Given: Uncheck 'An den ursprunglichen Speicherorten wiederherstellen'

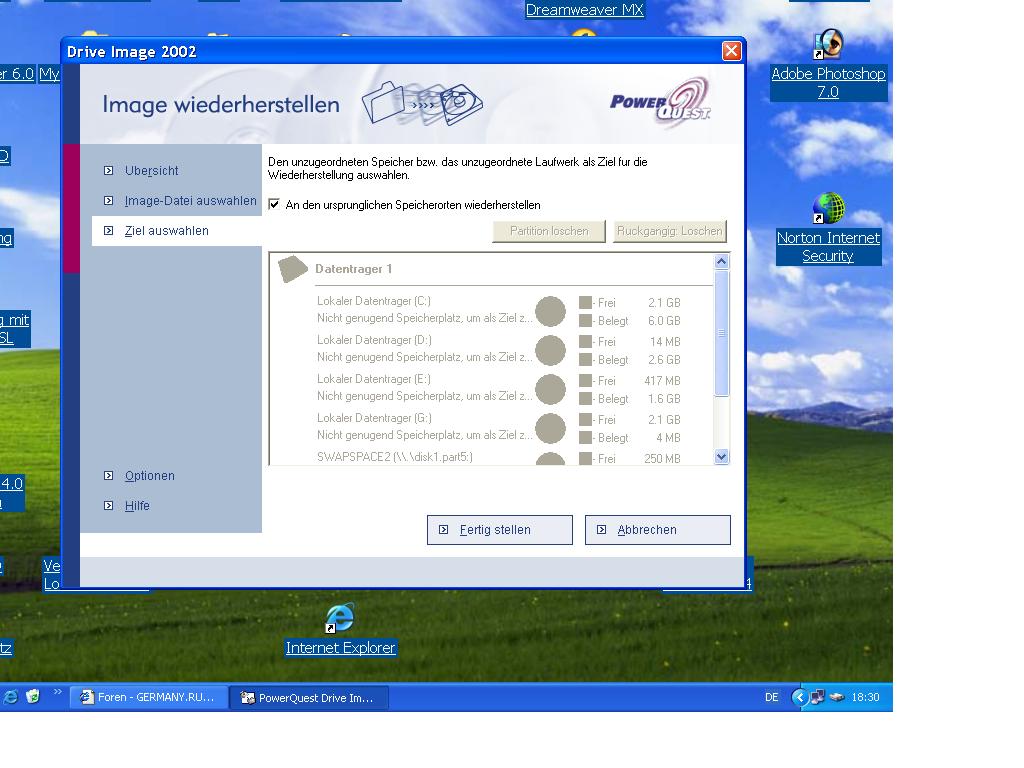Looking at the screenshot, I should (x=274, y=204).
